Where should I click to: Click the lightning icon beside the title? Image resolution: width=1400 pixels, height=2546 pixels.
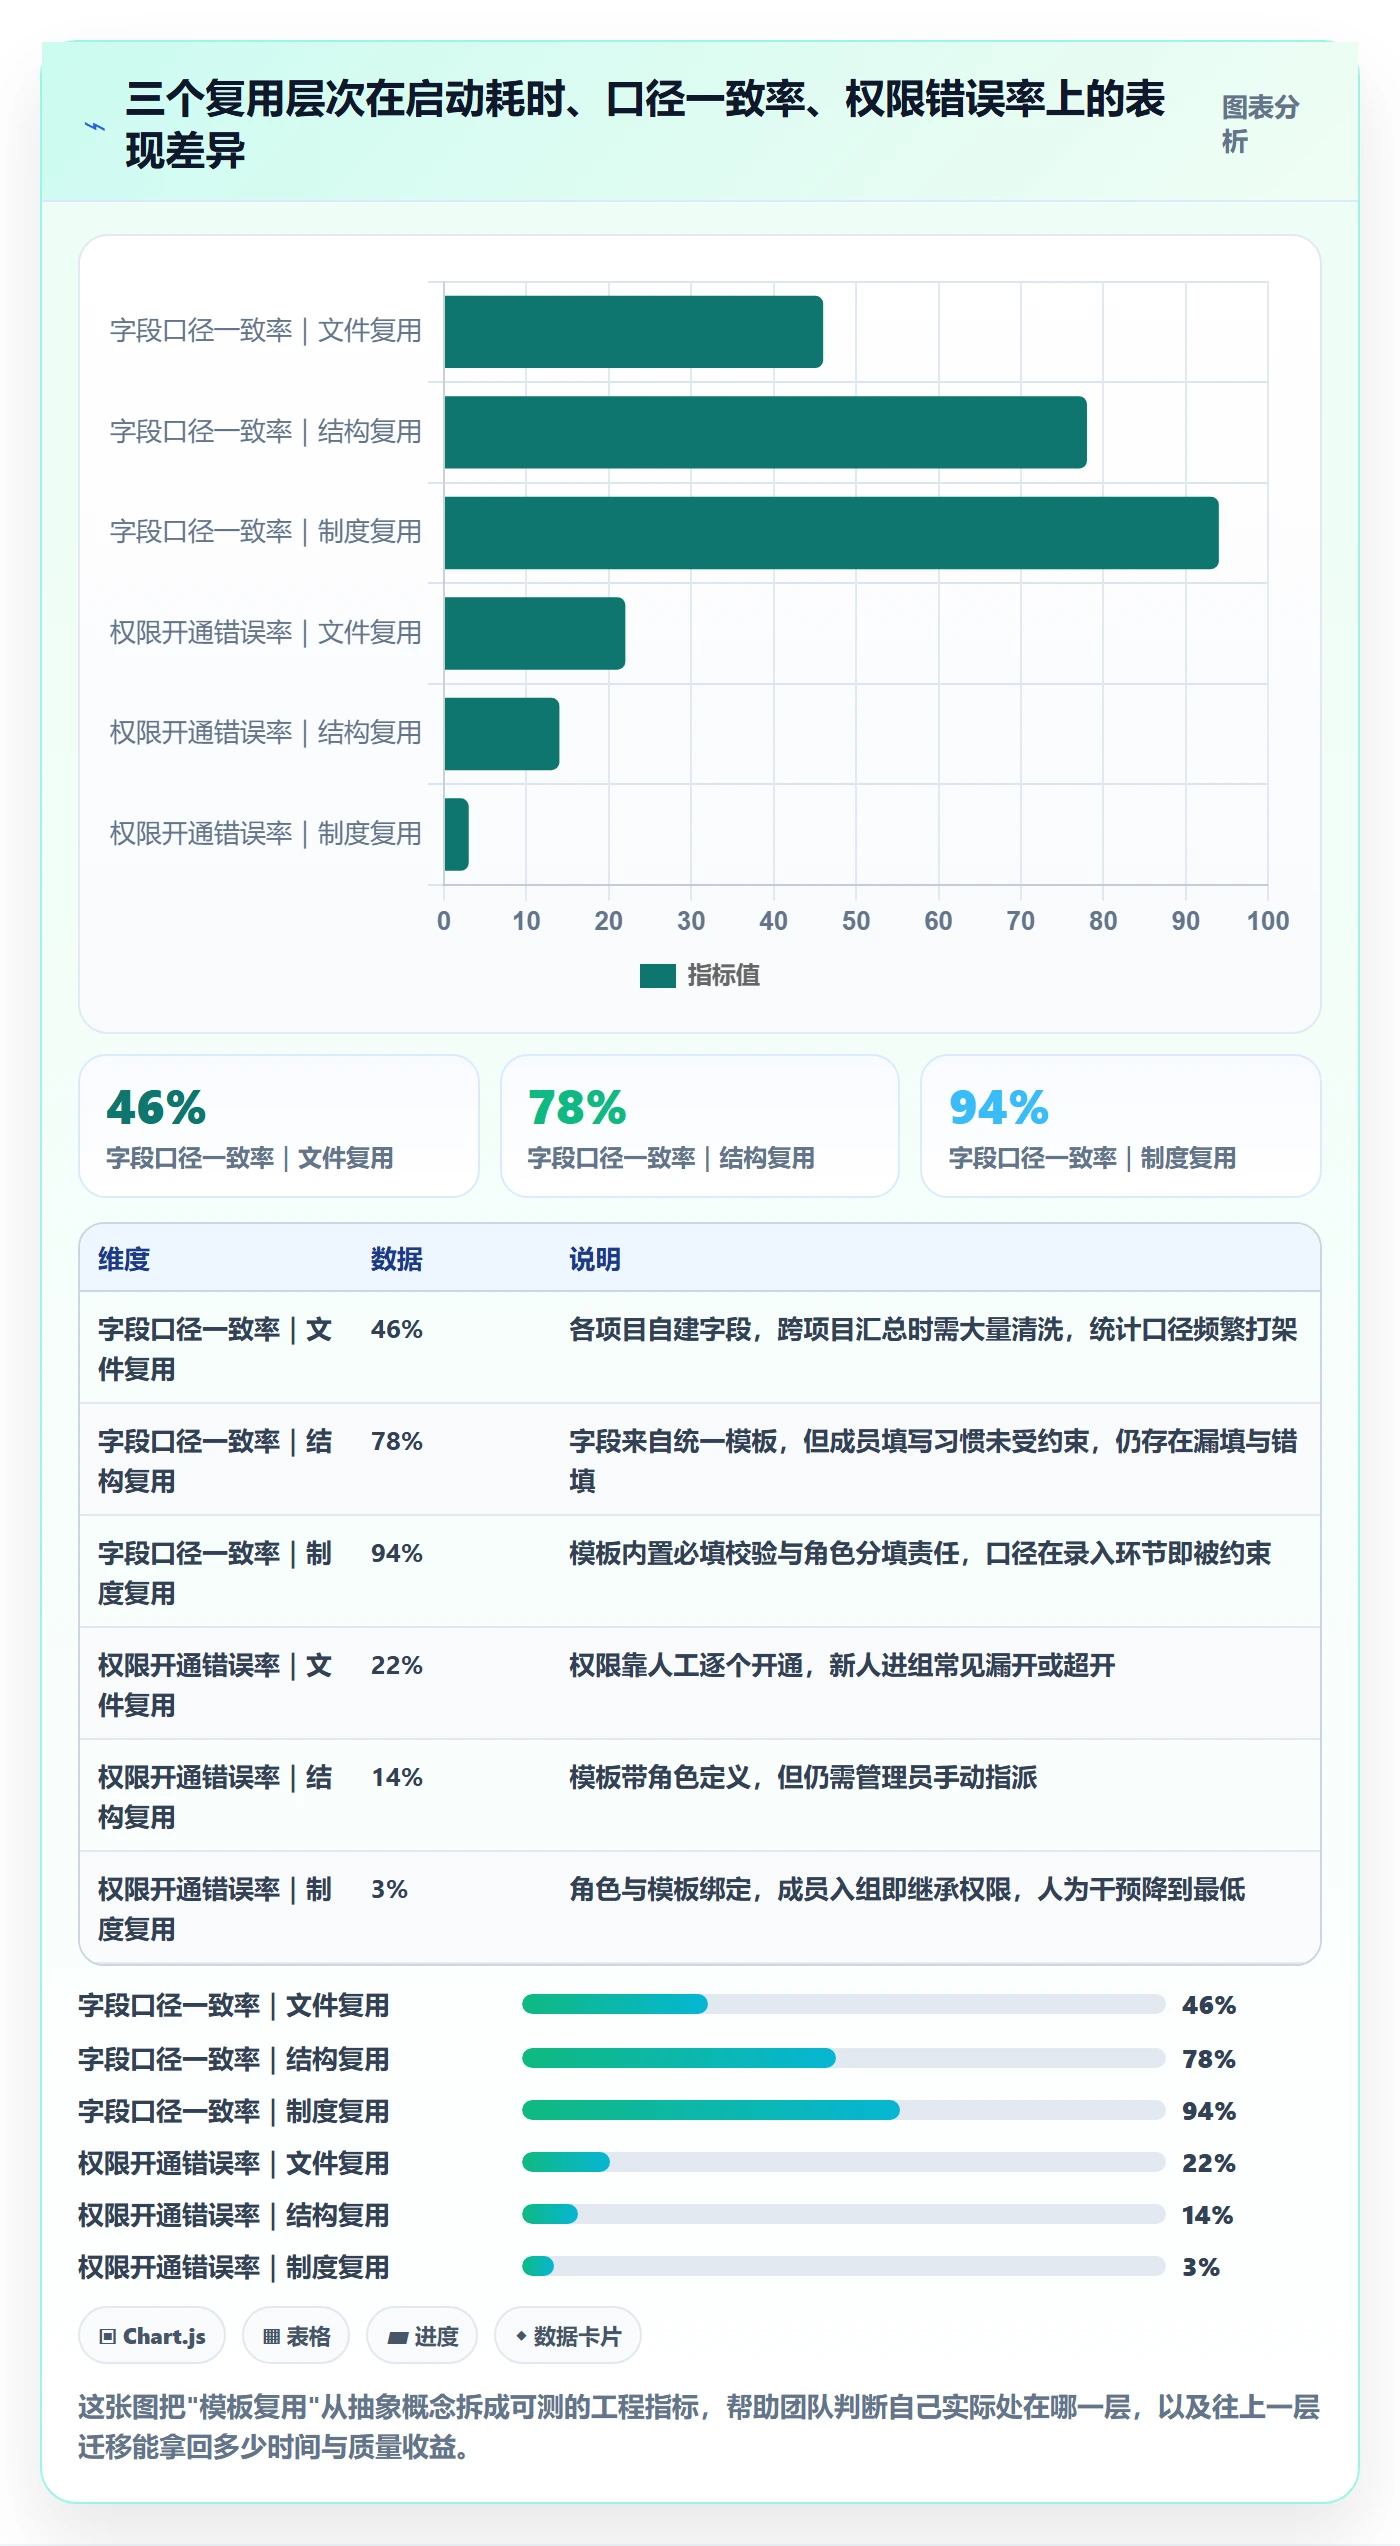point(95,127)
